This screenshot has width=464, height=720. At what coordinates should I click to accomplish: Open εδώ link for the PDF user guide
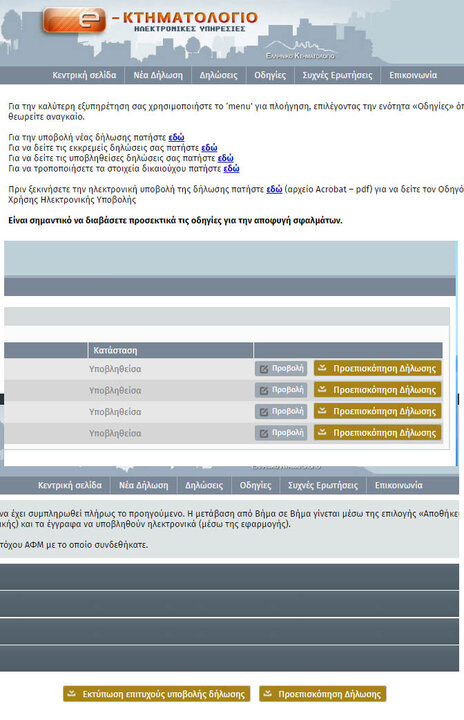tap(274, 189)
